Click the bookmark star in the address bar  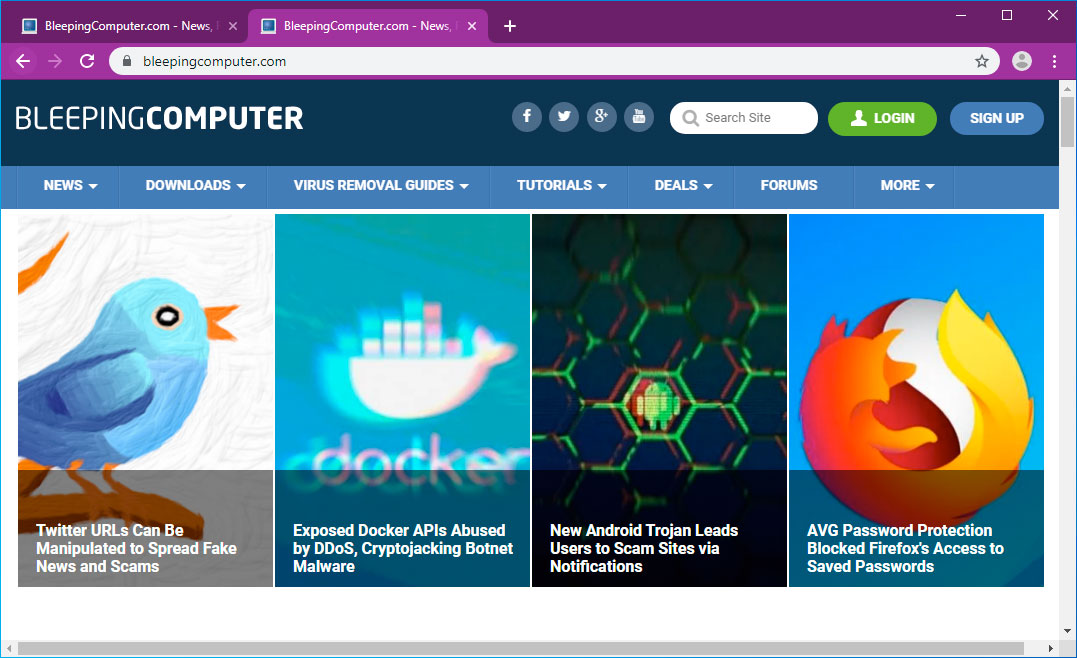981,61
